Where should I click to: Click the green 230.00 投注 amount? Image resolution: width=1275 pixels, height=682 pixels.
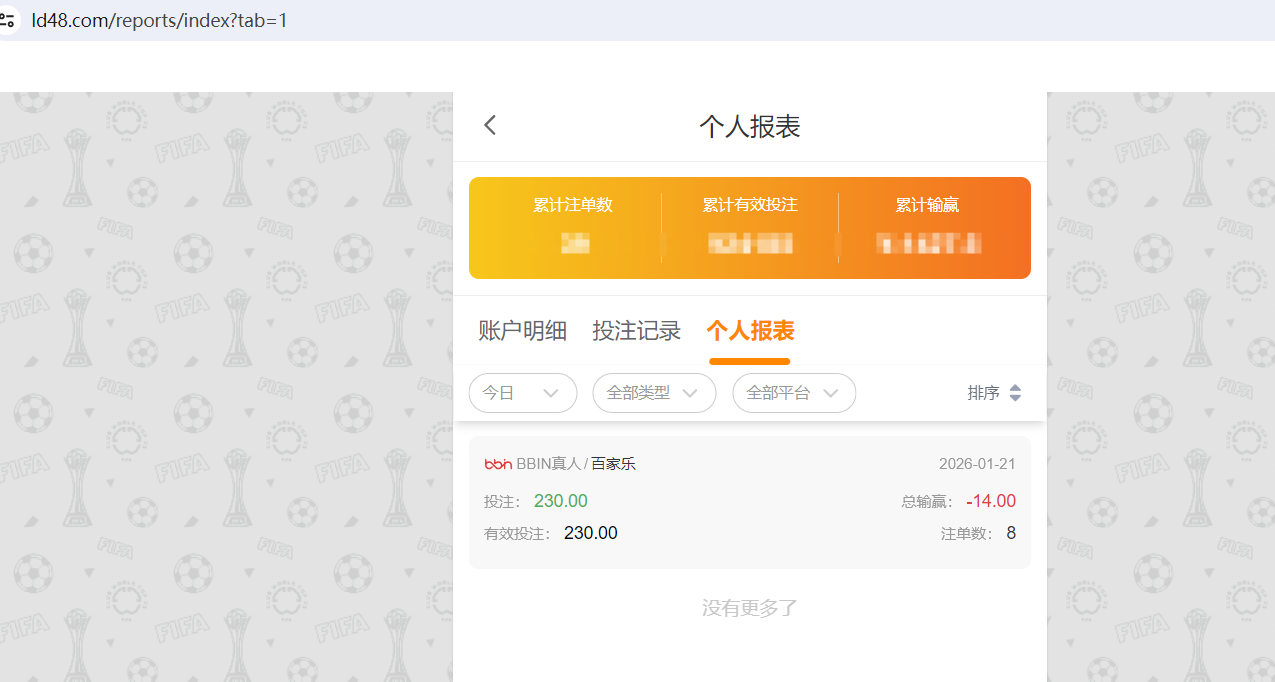[x=560, y=501]
